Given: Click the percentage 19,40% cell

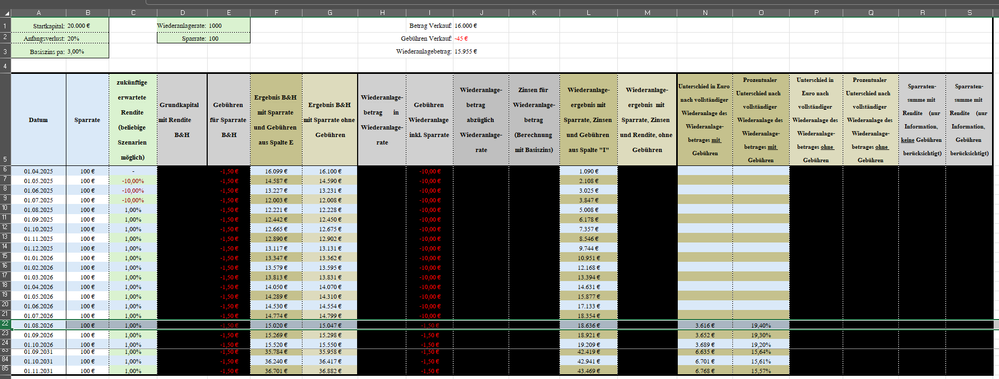Looking at the screenshot, I should click(761, 325).
